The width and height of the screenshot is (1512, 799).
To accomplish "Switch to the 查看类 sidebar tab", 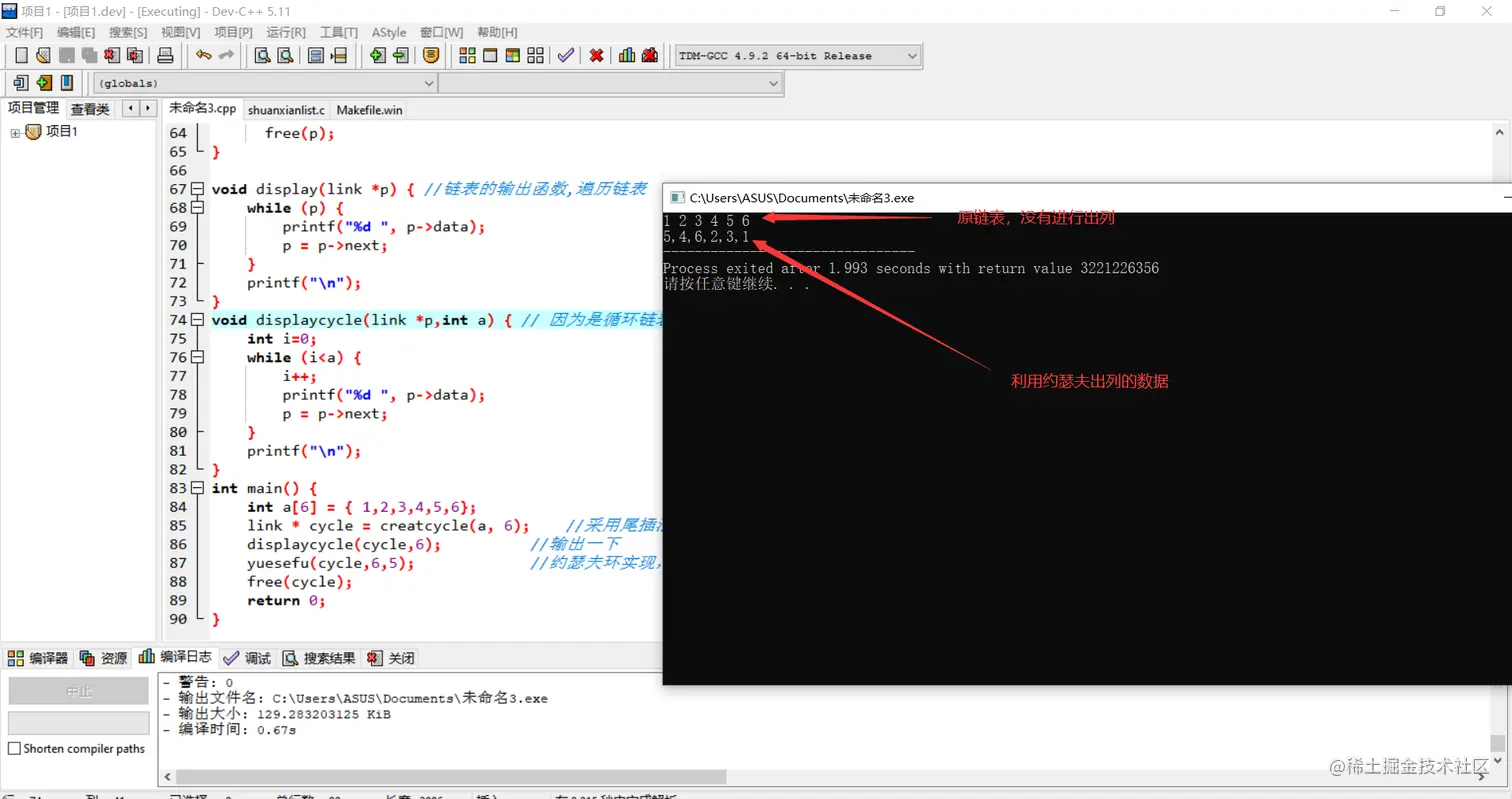I will point(90,109).
